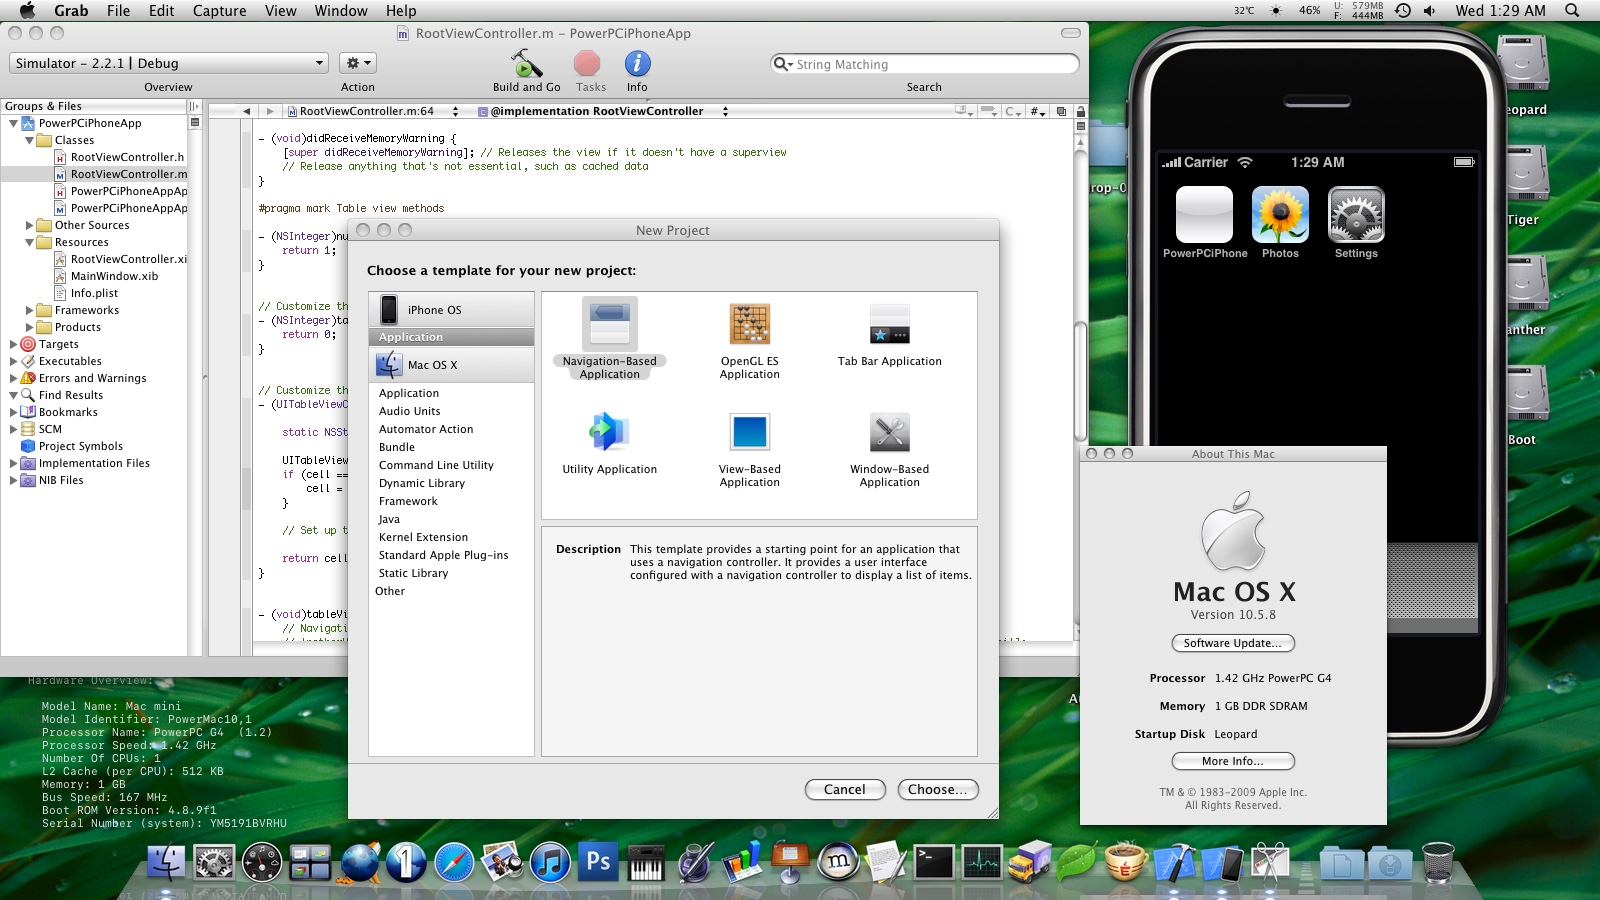Open Photos app in iPhone simulator
The width and height of the screenshot is (1600, 900).
click(1280, 215)
